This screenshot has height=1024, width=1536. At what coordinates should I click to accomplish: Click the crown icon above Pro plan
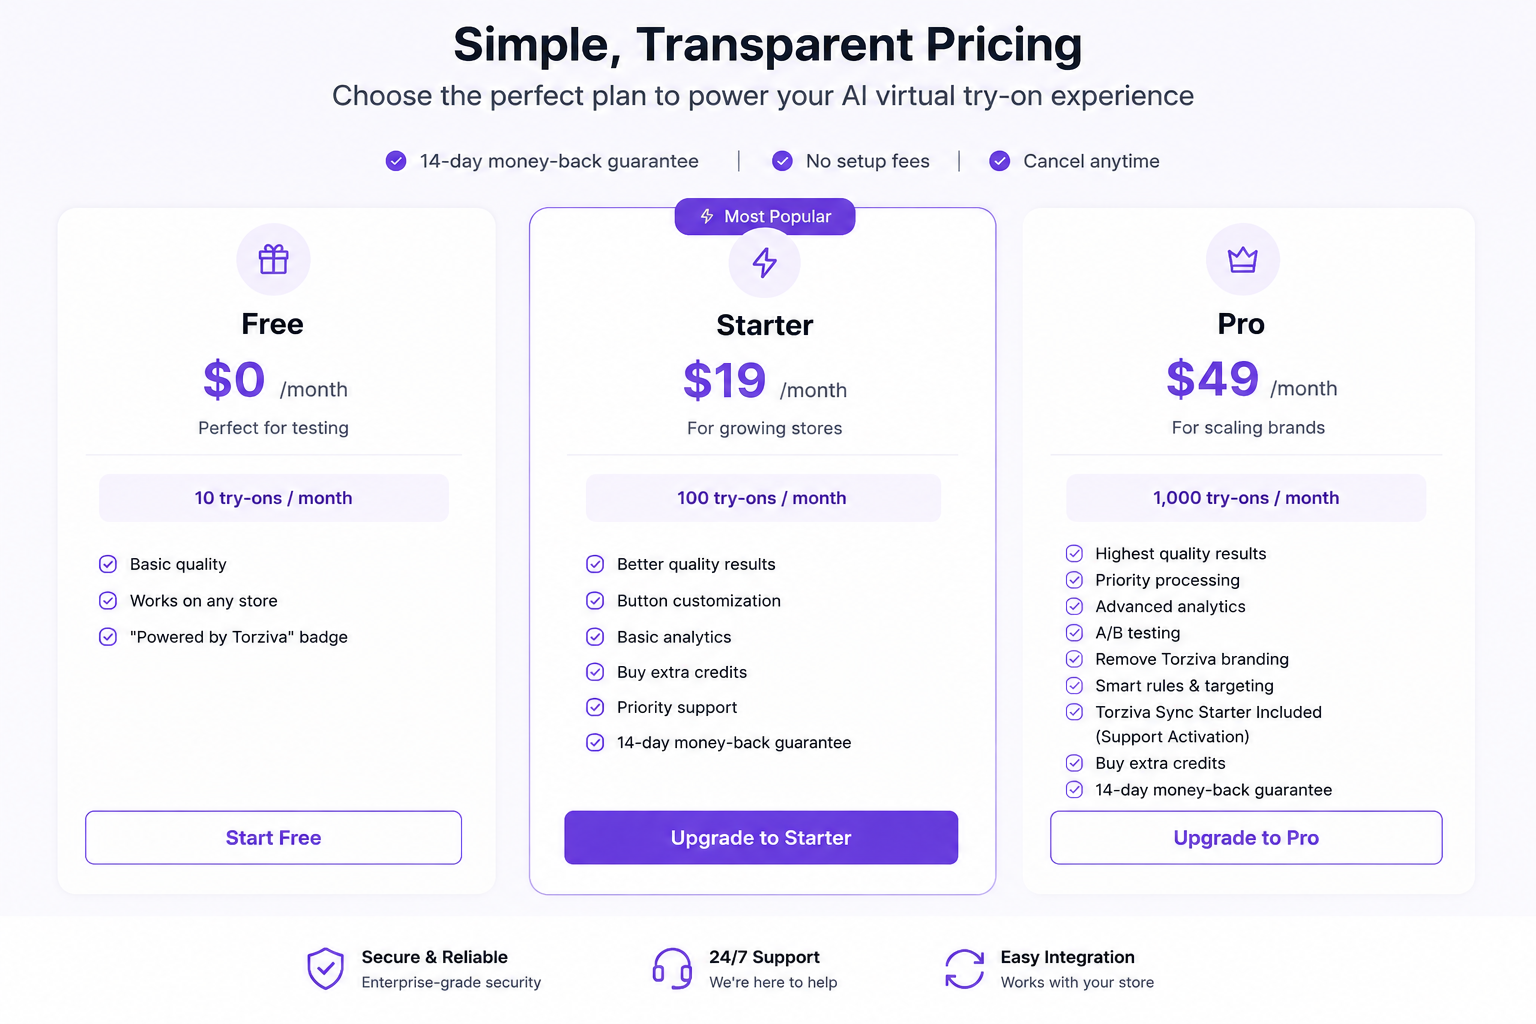point(1242,260)
